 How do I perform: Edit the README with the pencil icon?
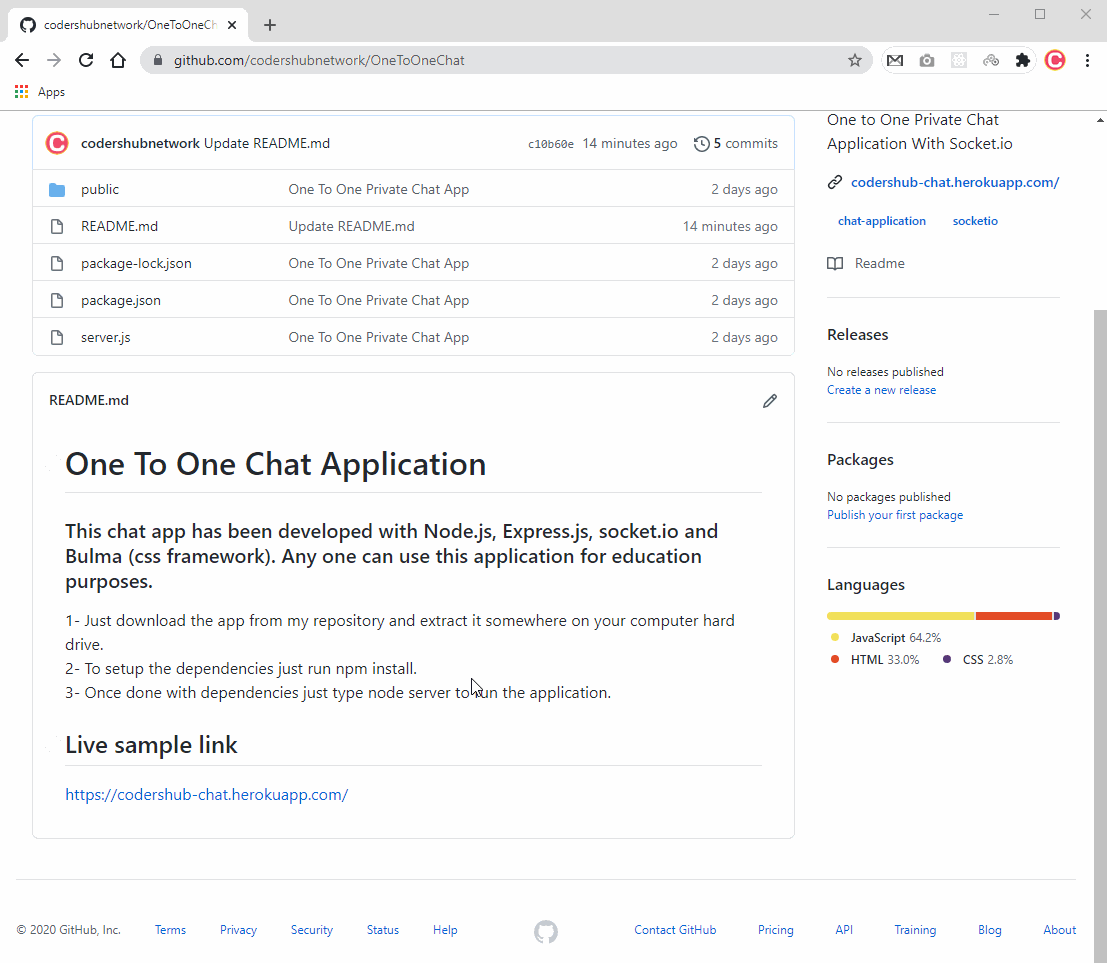pyautogui.click(x=770, y=401)
